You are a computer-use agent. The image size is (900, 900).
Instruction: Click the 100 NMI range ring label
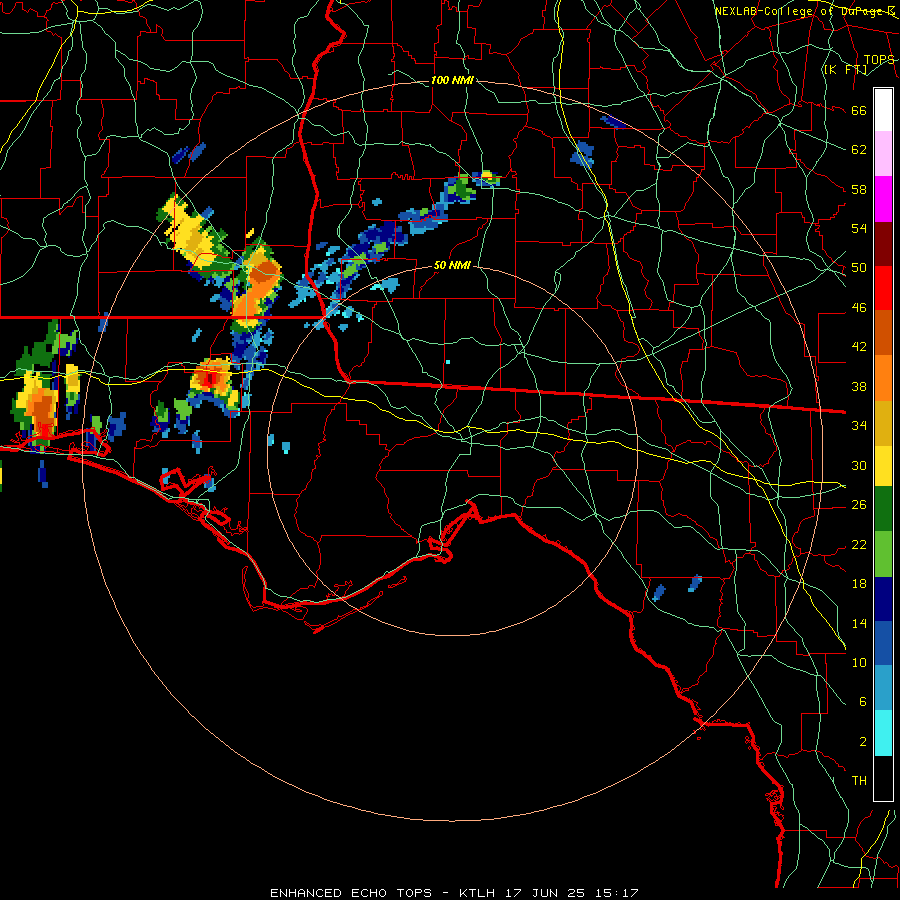[x=452, y=80]
